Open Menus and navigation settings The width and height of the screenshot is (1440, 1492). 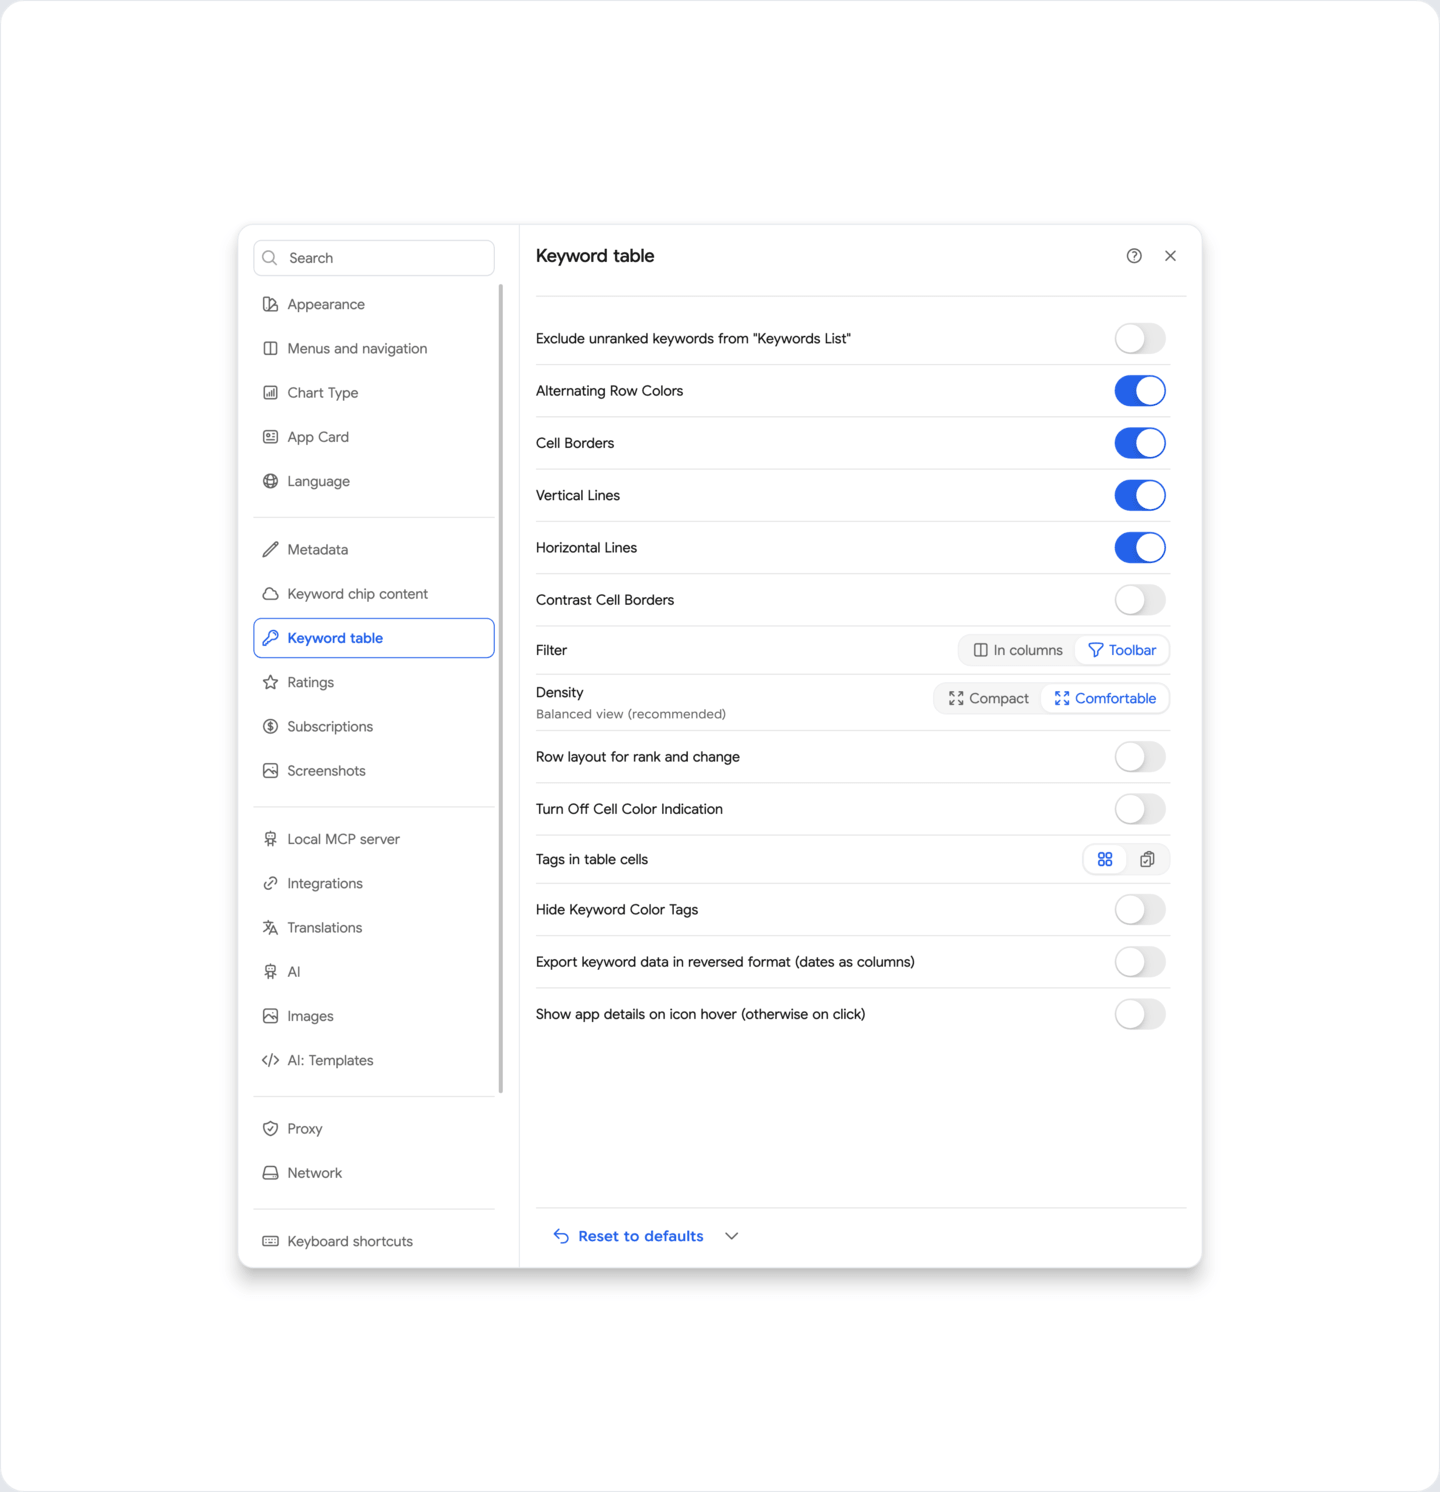click(374, 349)
